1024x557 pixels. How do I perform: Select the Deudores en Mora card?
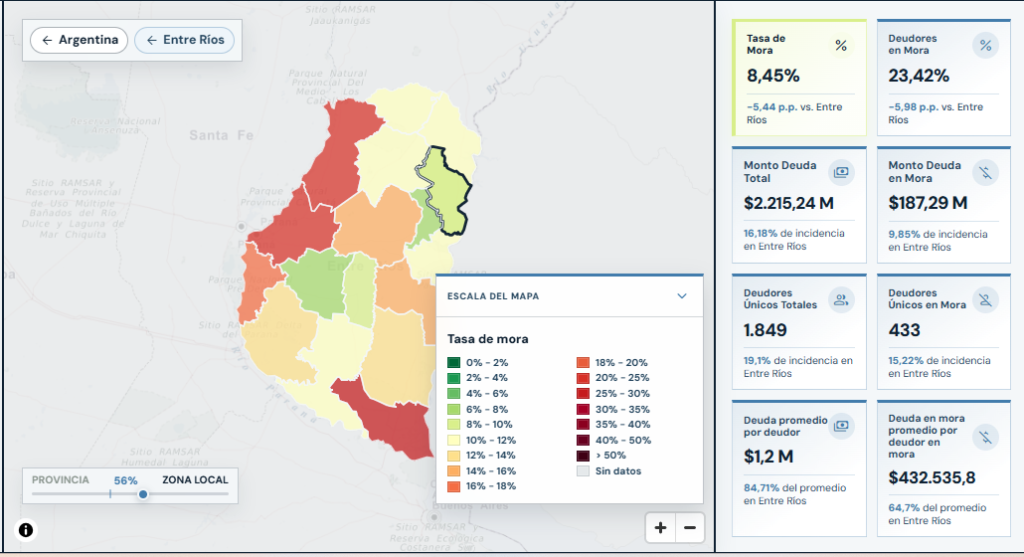[944, 78]
